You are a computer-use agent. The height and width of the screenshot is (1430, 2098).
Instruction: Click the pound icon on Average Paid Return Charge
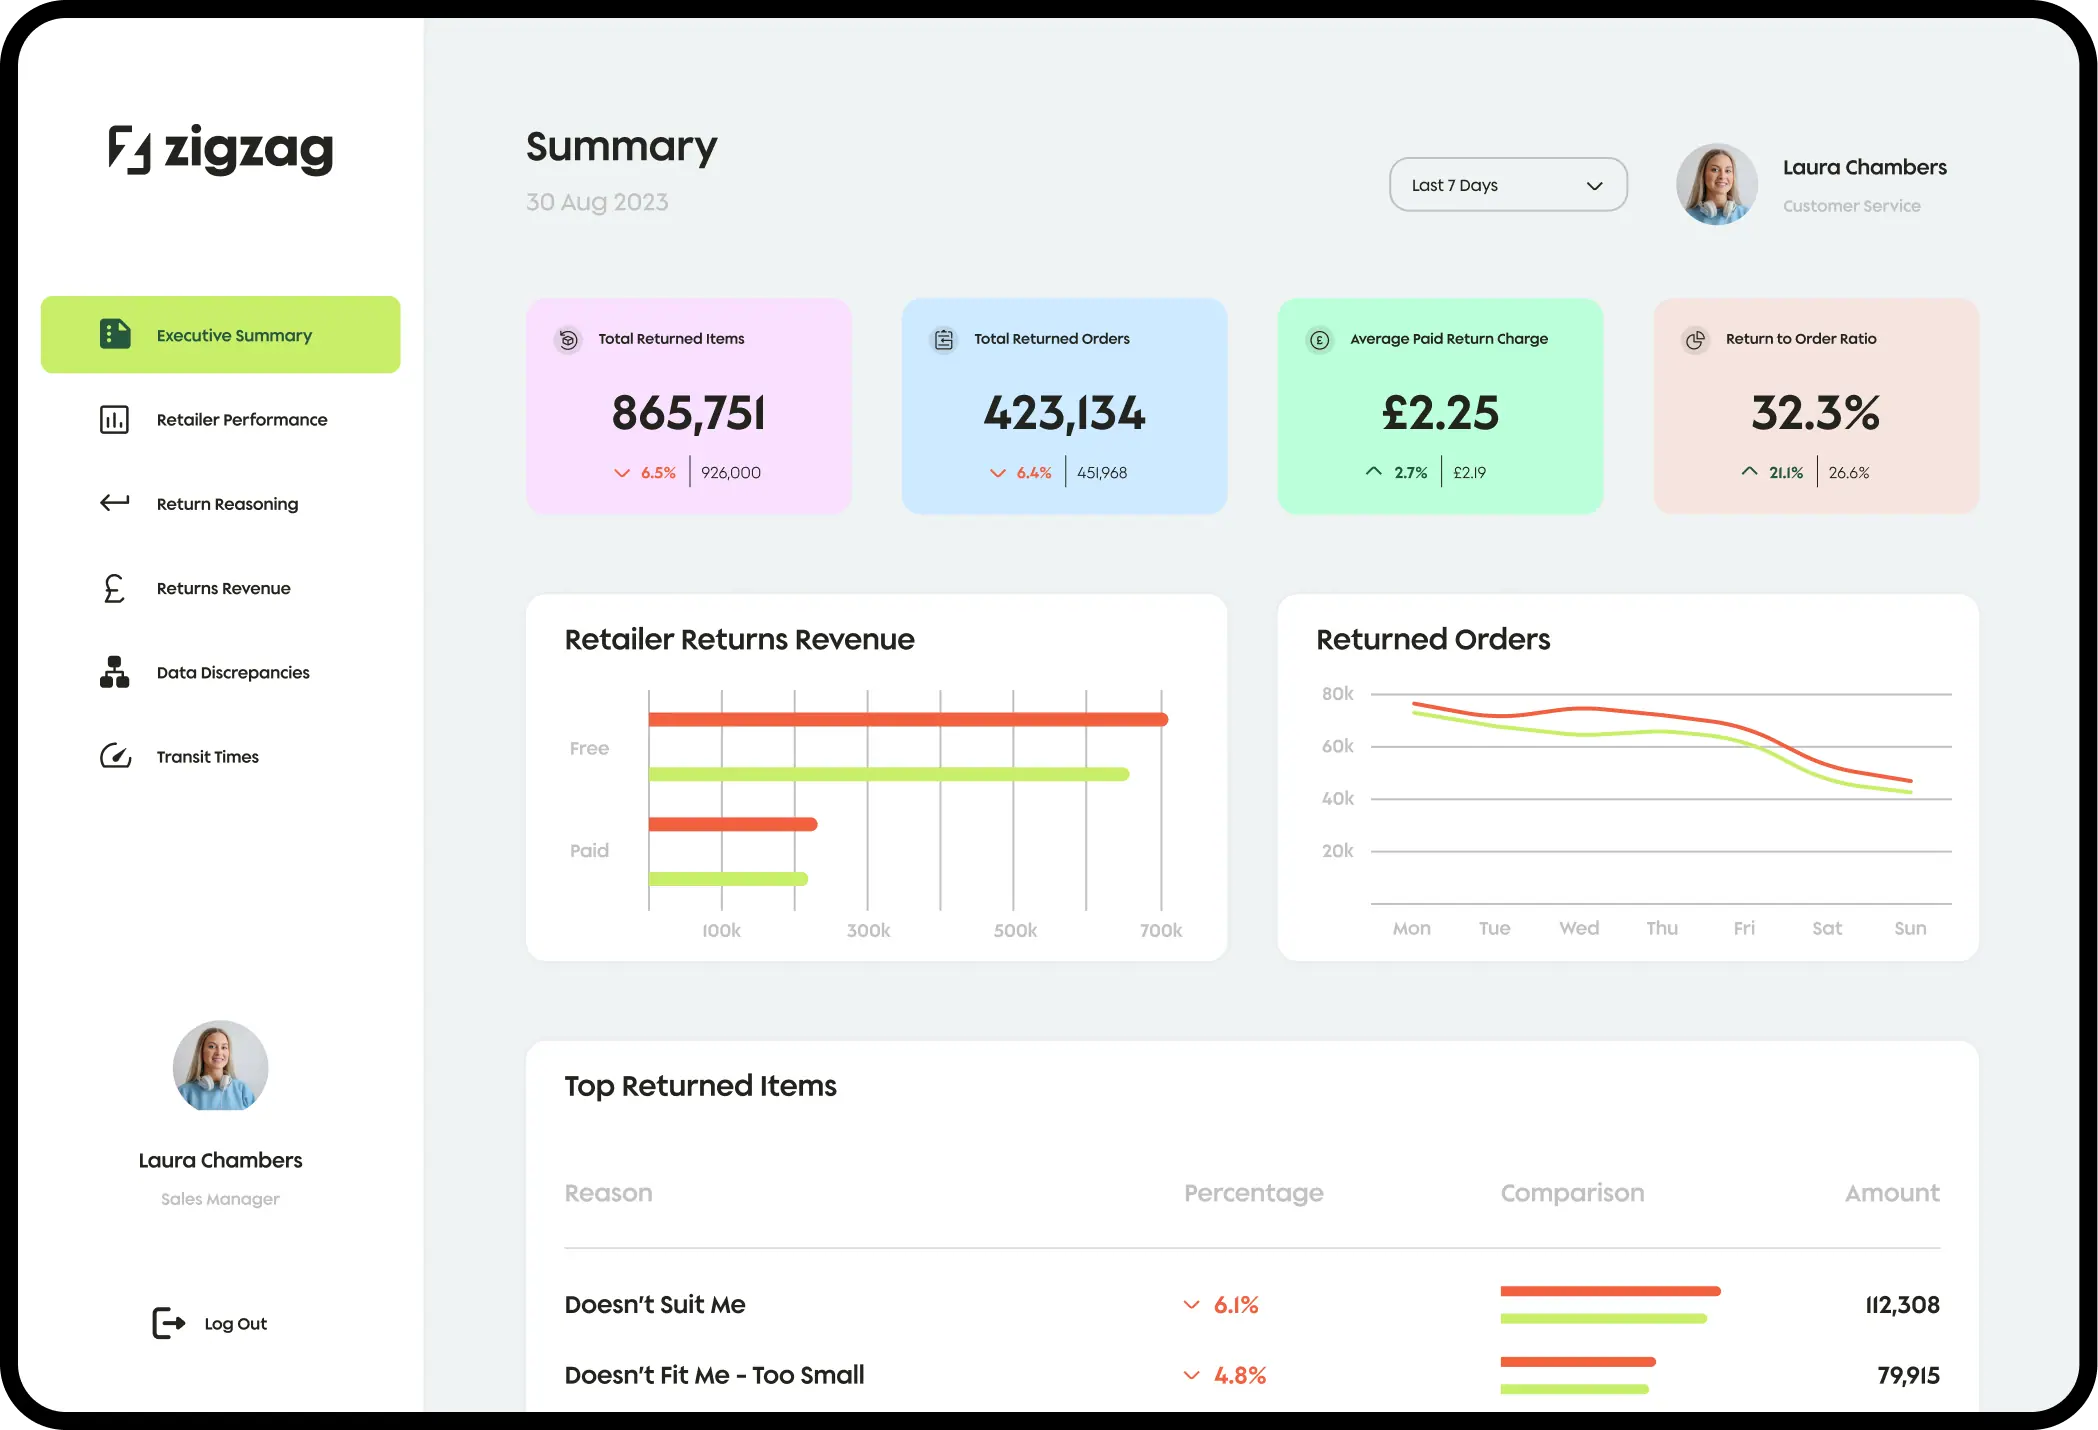[x=1319, y=339]
